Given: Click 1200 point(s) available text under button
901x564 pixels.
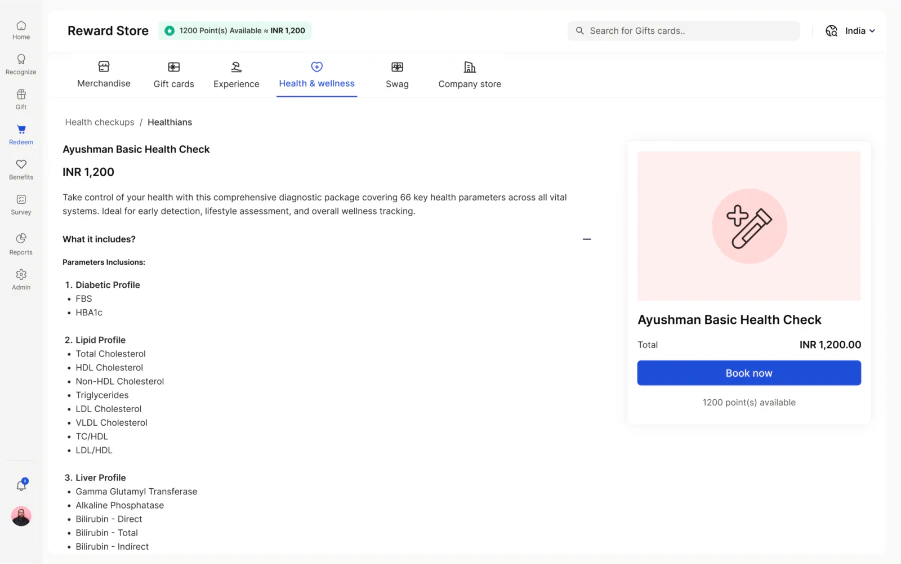Looking at the screenshot, I should 749,403.
